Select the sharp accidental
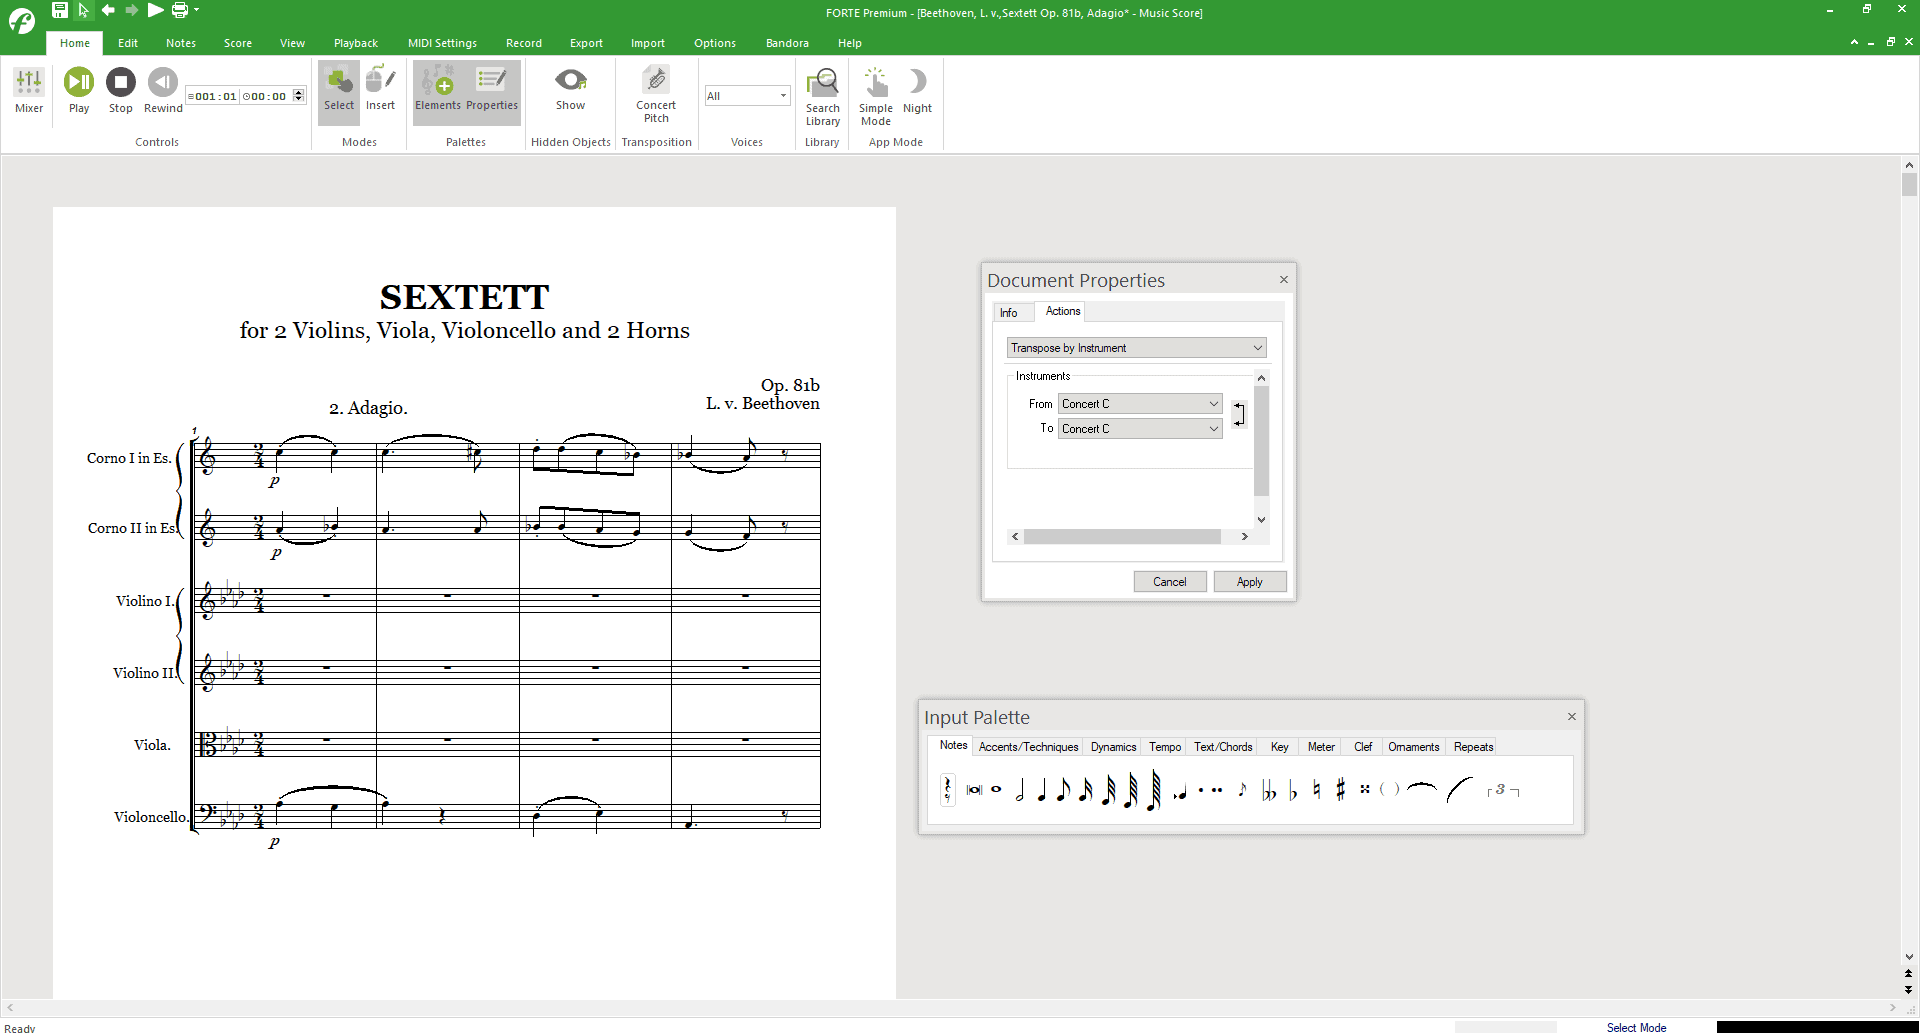The image size is (1920, 1033). (1341, 790)
